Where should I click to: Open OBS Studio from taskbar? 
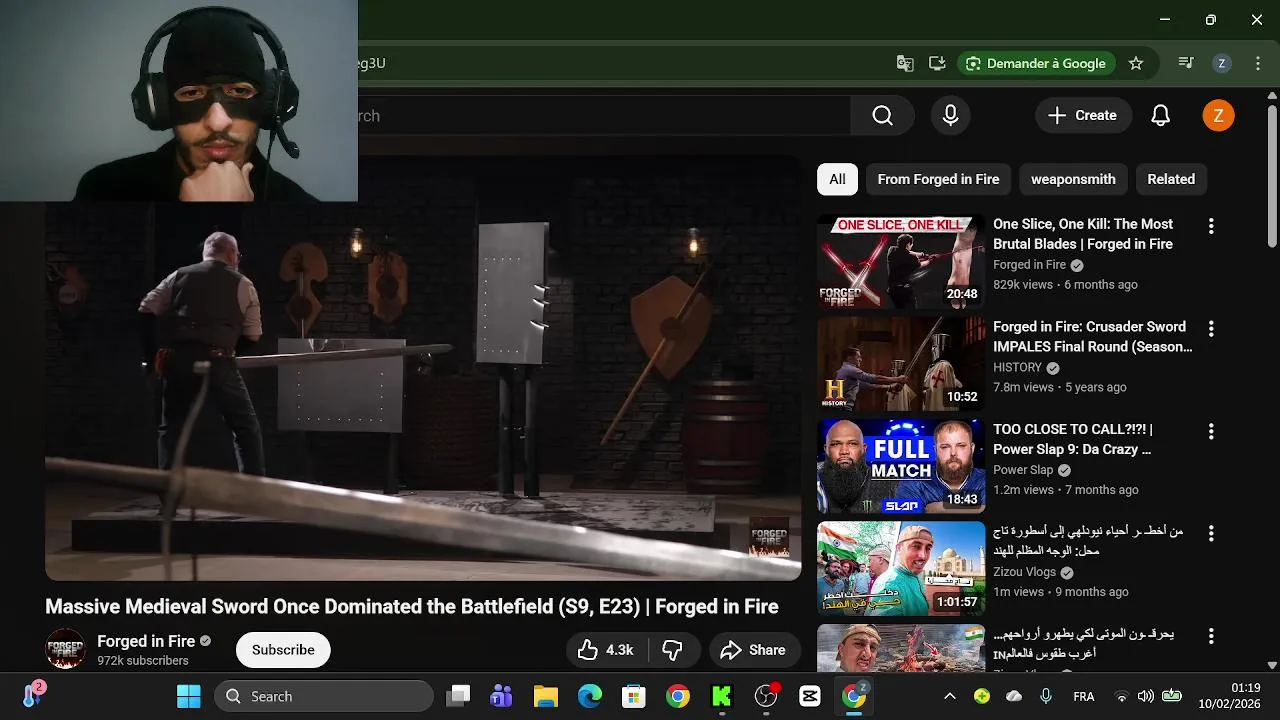pos(766,696)
